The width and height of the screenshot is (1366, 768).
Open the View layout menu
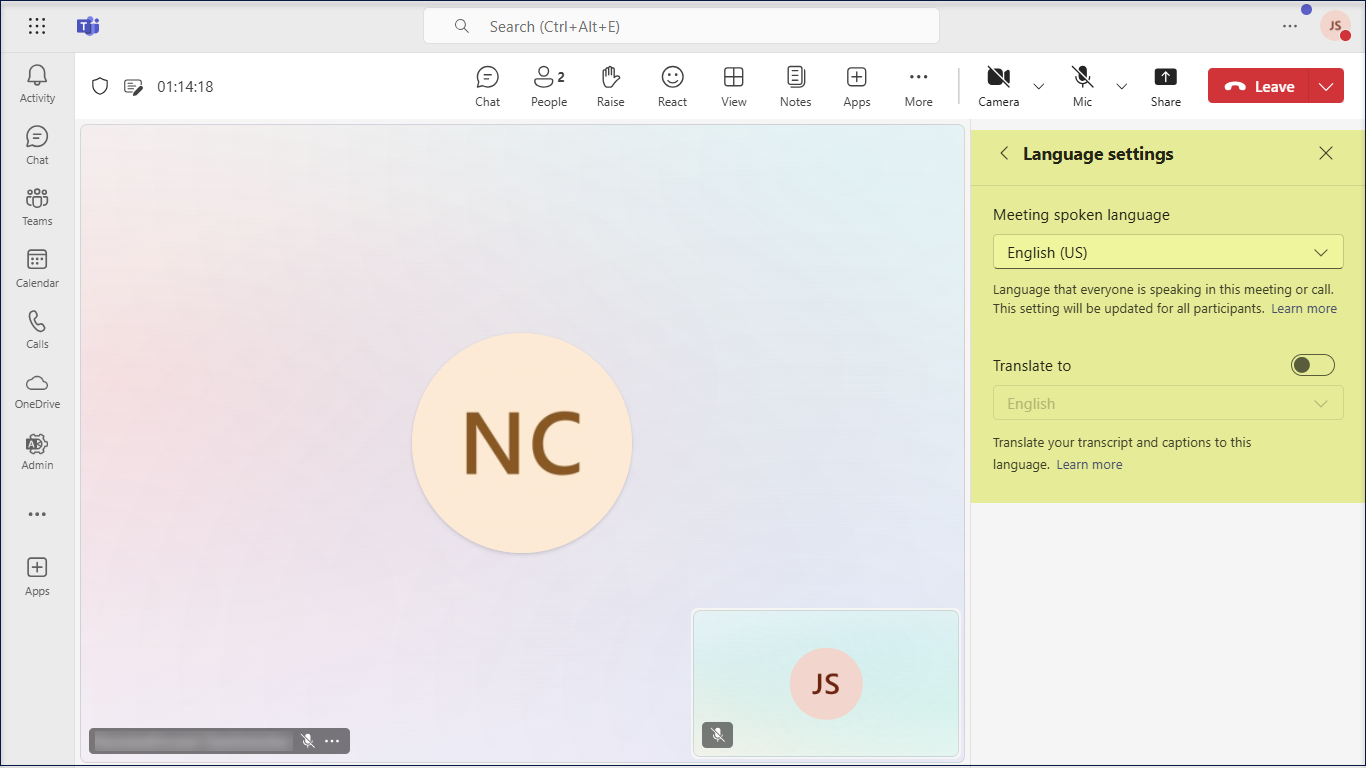(x=733, y=86)
